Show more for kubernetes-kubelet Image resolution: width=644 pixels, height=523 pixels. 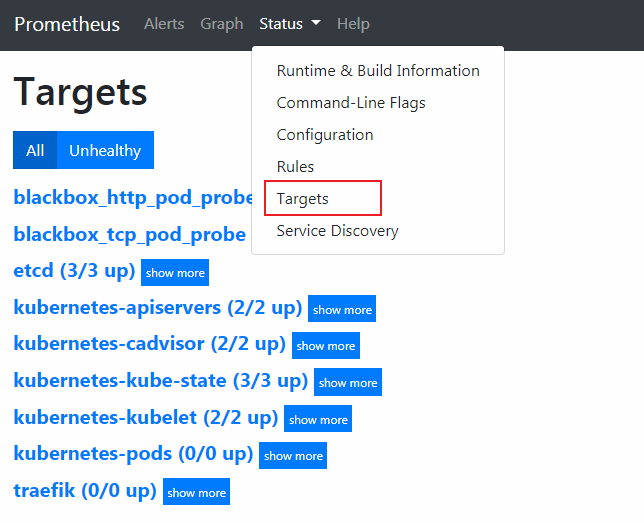click(318, 419)
